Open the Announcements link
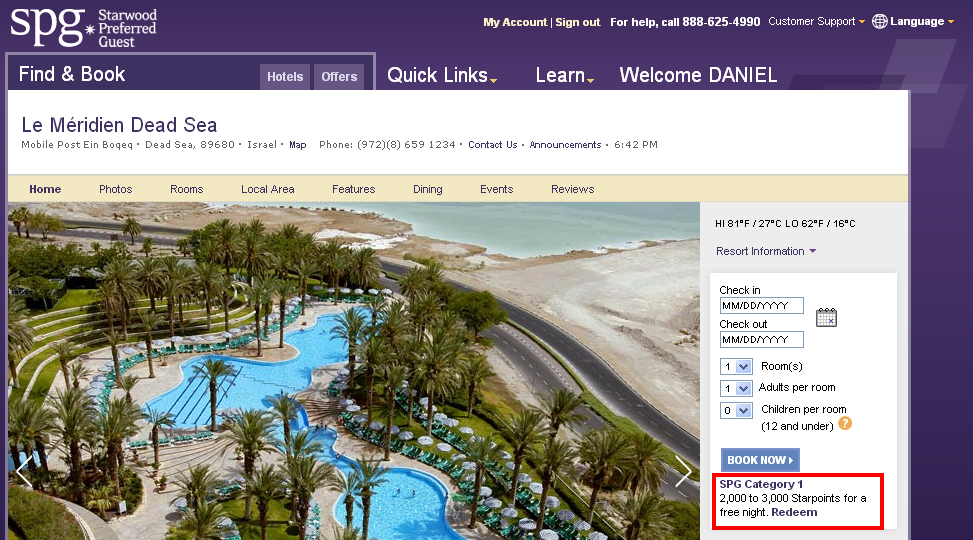Screen dimensions: 973x540 [x=565, y=145]
